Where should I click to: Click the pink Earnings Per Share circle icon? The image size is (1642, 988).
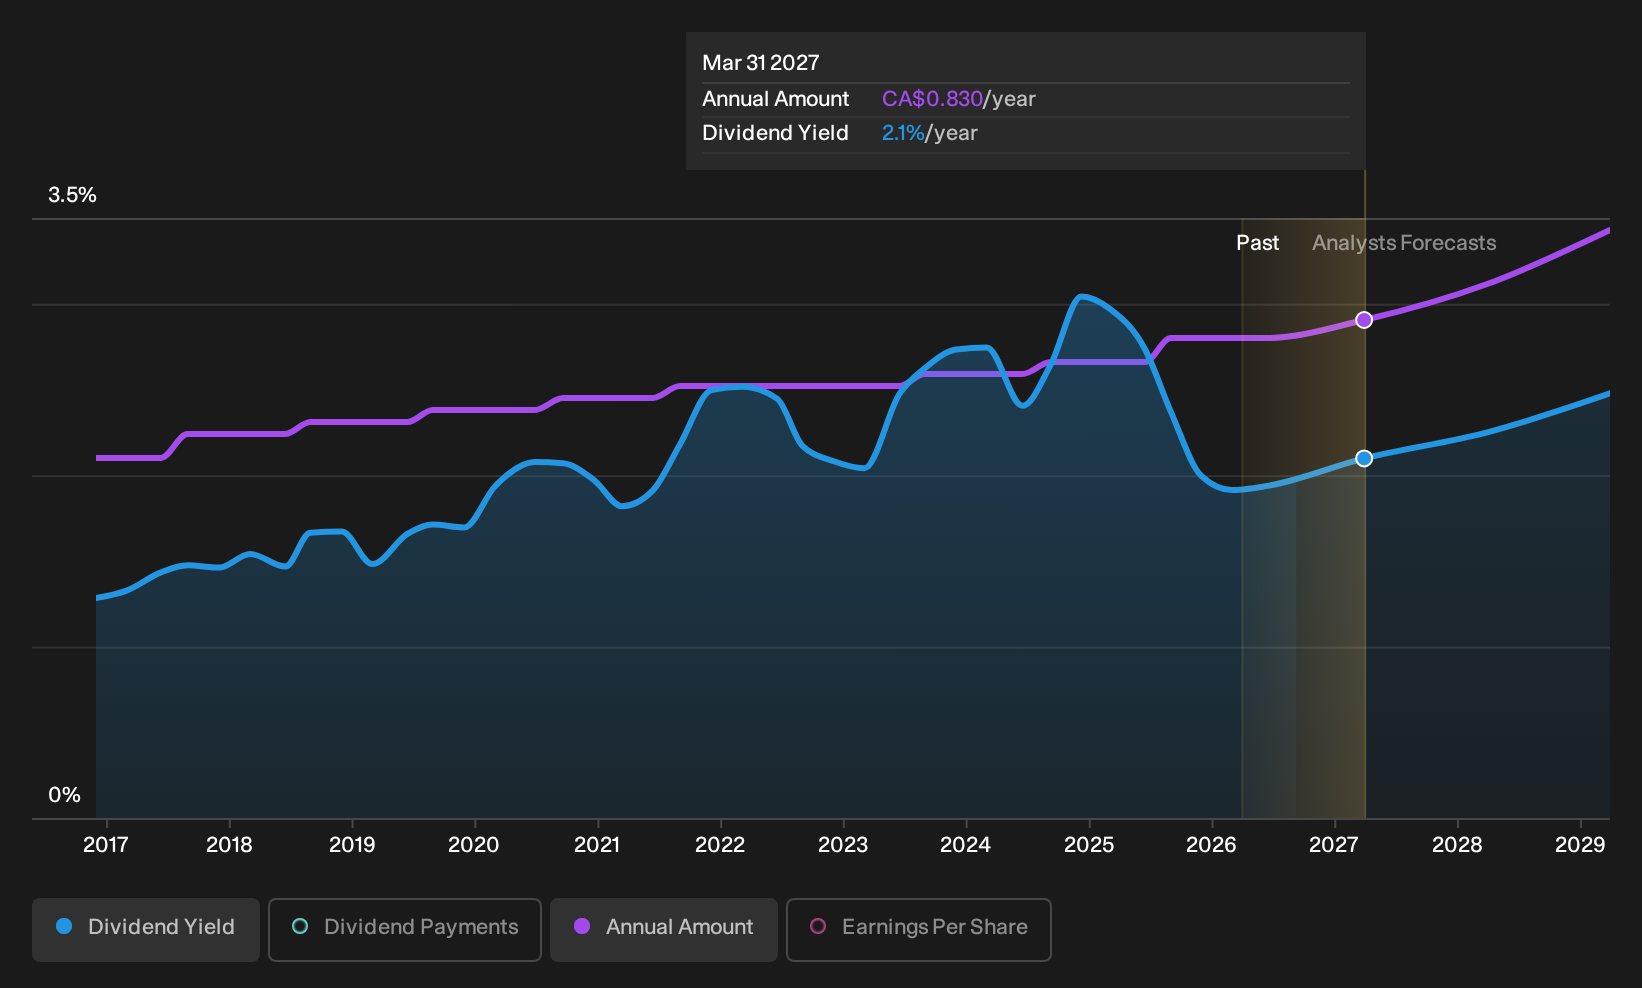tap(818, 926)
